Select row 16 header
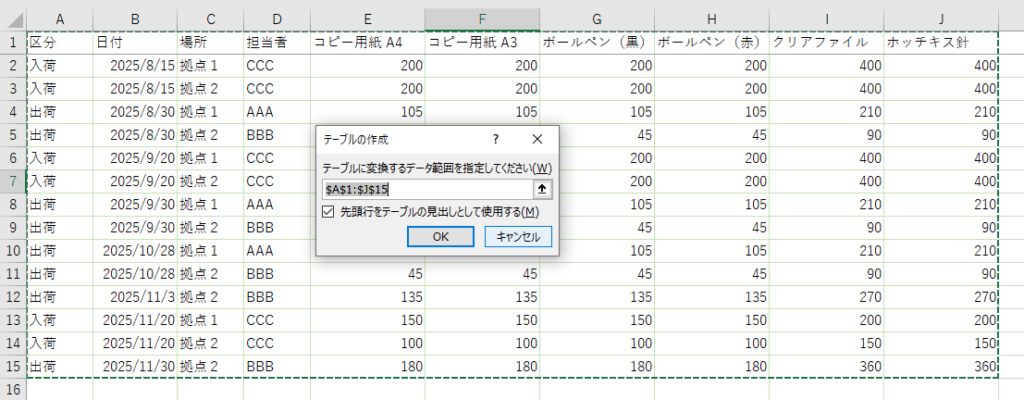Viewport: 1024px width, 400px height. click(13, 390)
